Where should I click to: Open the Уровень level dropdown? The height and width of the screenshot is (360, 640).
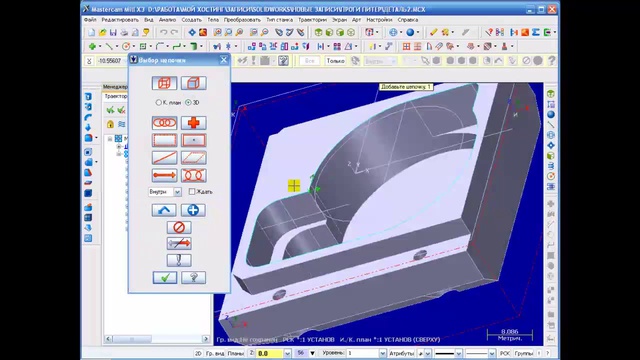(382, 353)
